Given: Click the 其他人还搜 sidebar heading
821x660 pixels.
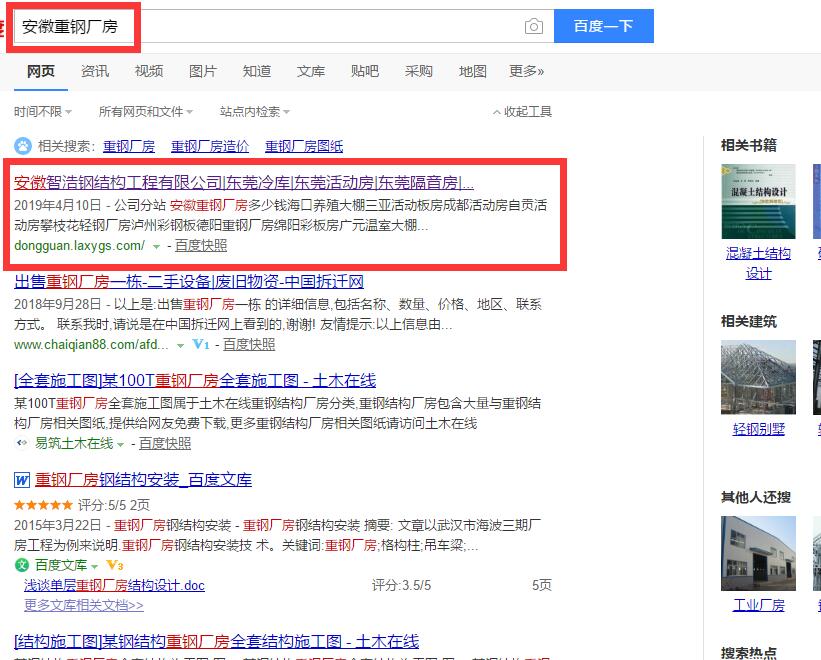Looking at the screenshot, I should click(x=756, y=497).
